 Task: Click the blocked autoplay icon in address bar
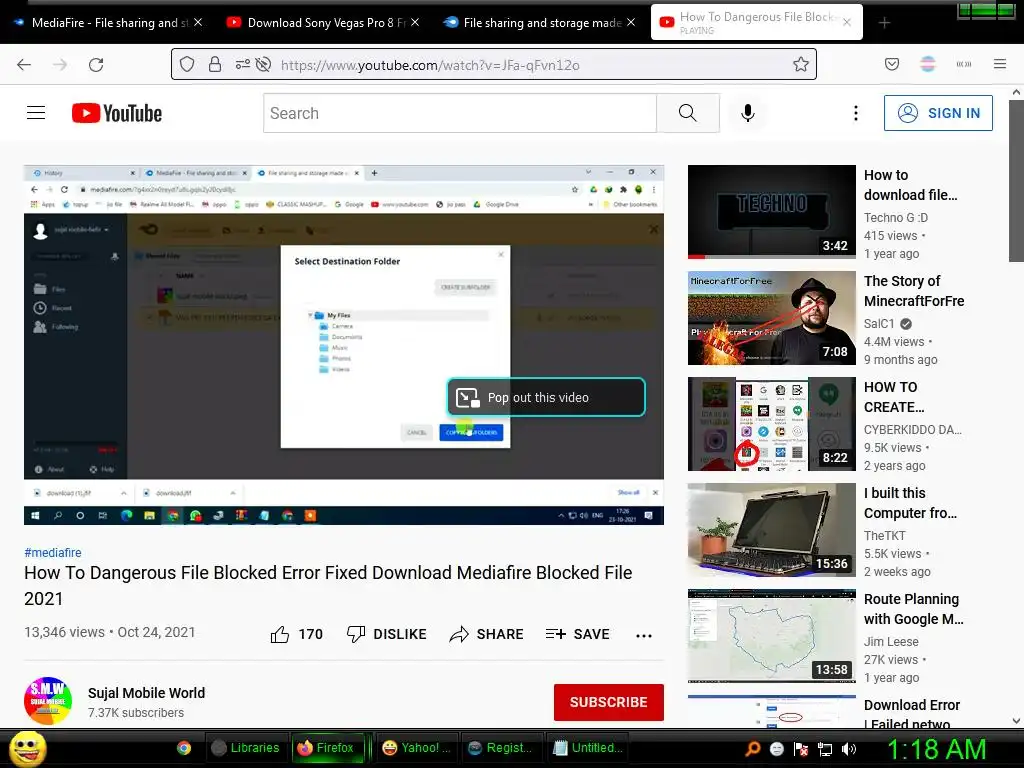pos(263,65)
